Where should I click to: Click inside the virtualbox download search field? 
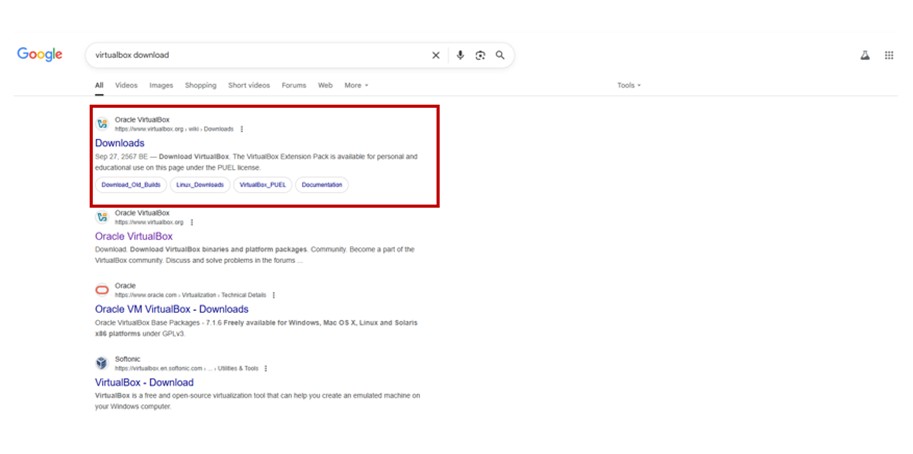250,56
